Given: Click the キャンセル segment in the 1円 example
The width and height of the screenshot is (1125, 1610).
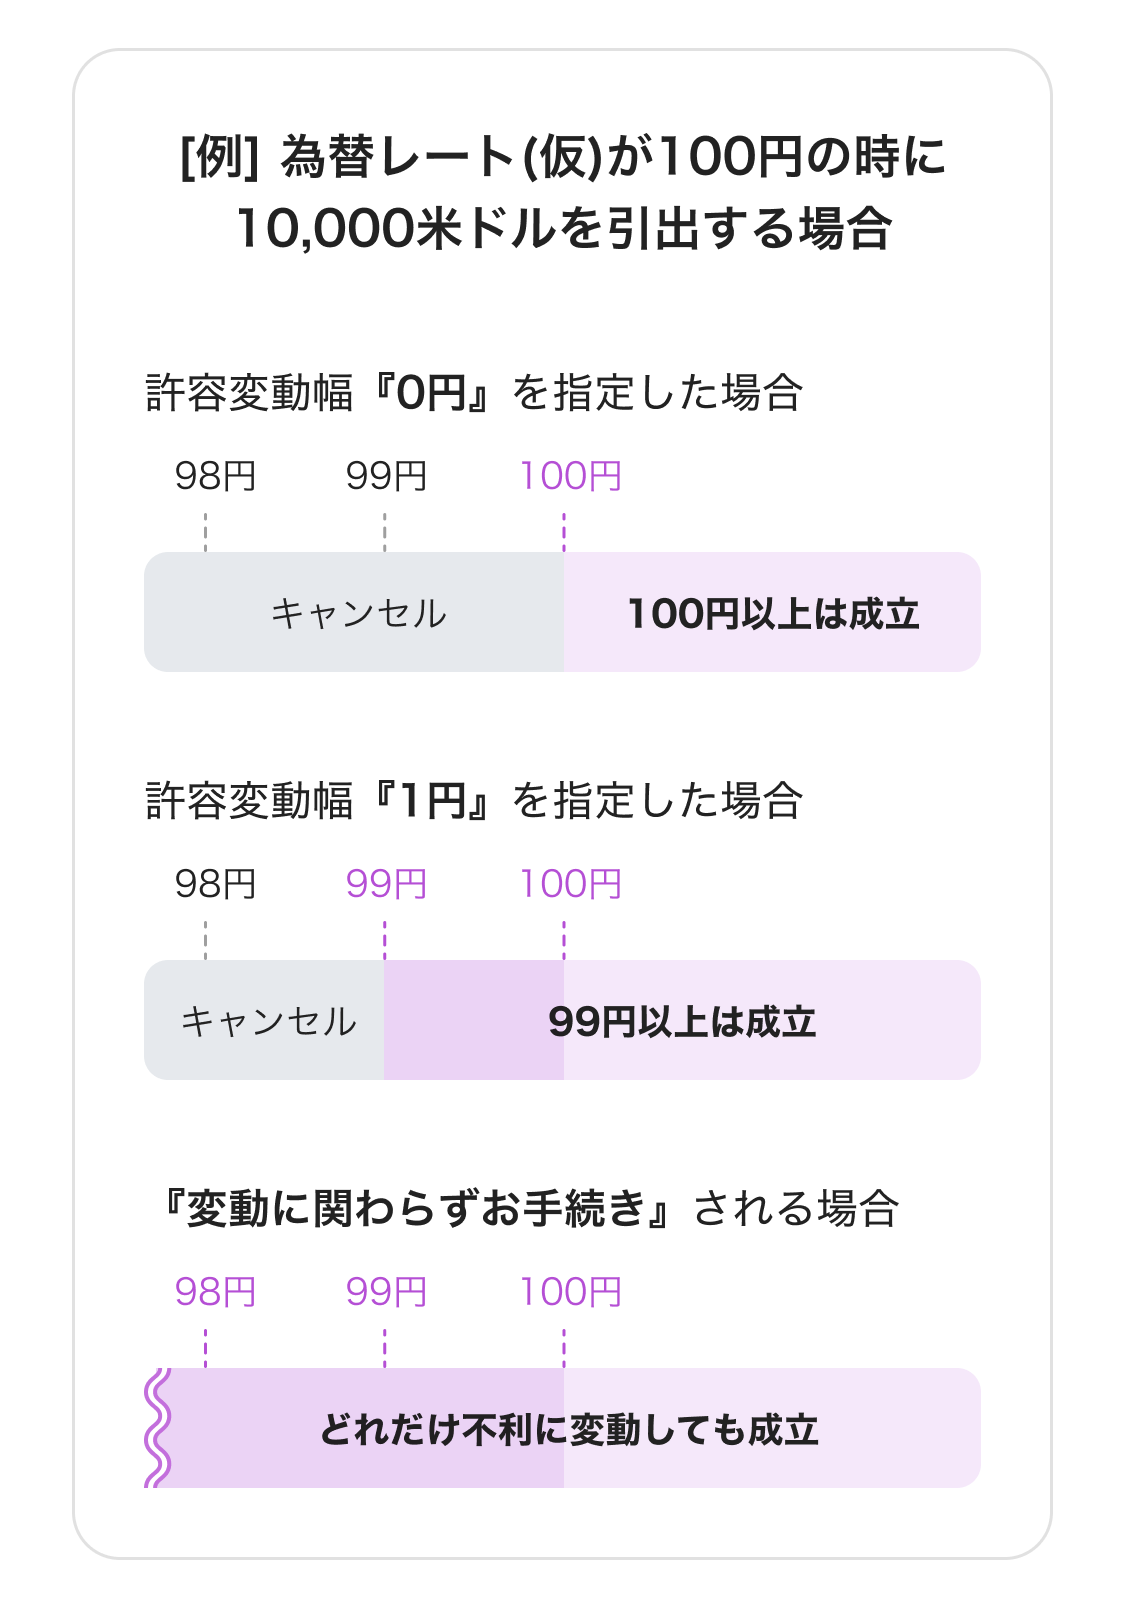Looking at the screenshot, I should click(264, 1020).
